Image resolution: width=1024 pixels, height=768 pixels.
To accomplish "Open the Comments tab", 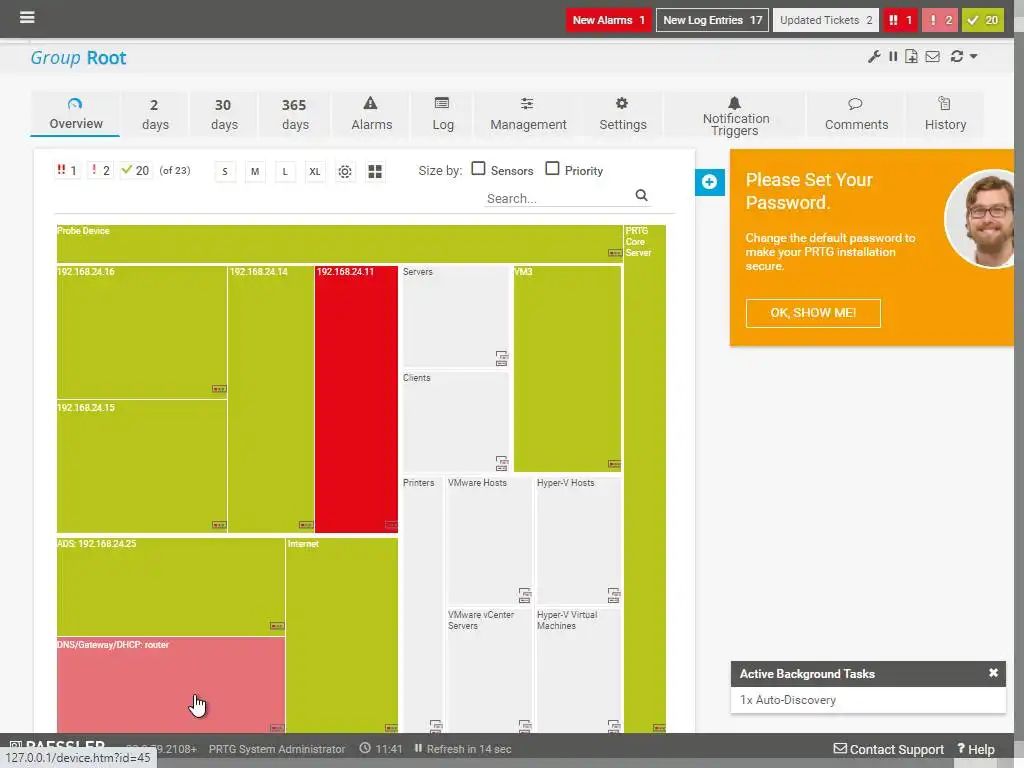I will coord(856,114).
